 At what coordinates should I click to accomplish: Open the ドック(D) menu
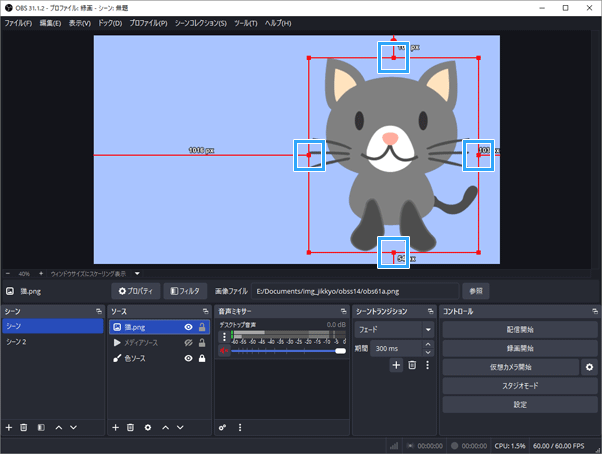click(110, 23)
